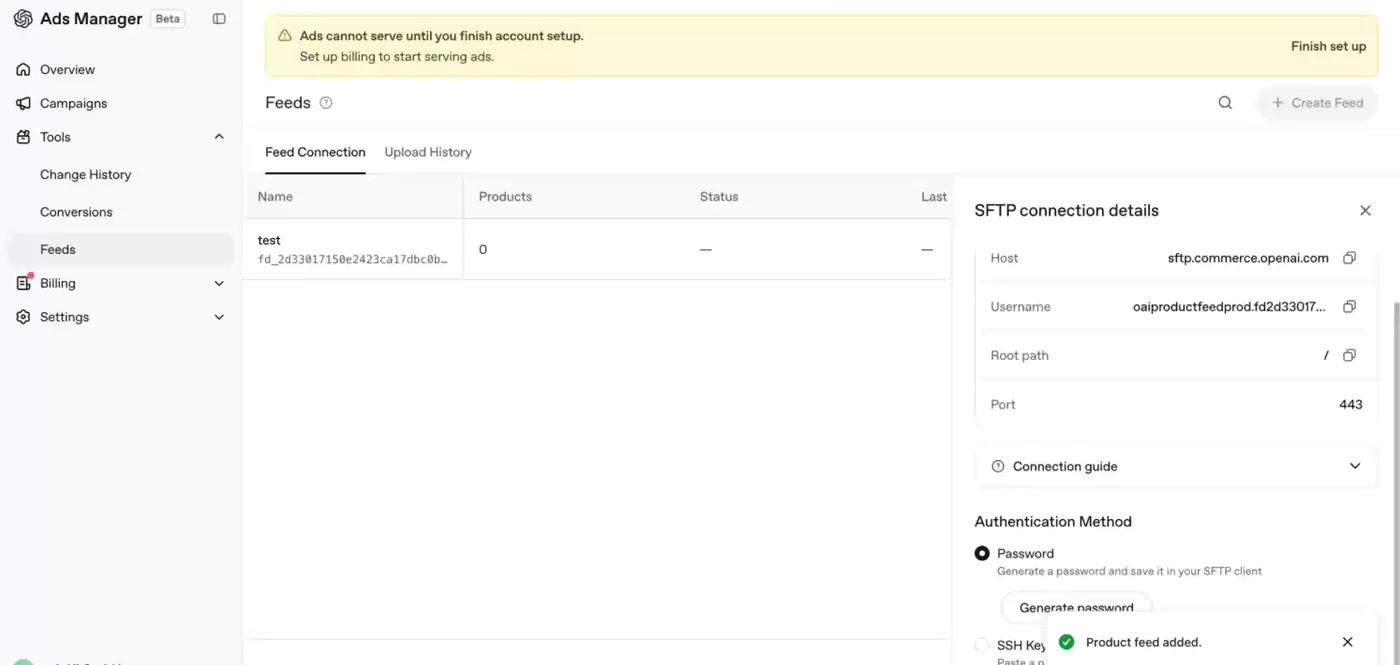Image resolution: width=1400 pixels, height=665 pixels.
Task: Close the SFTP connection details panel
Action: point(1365,211)
